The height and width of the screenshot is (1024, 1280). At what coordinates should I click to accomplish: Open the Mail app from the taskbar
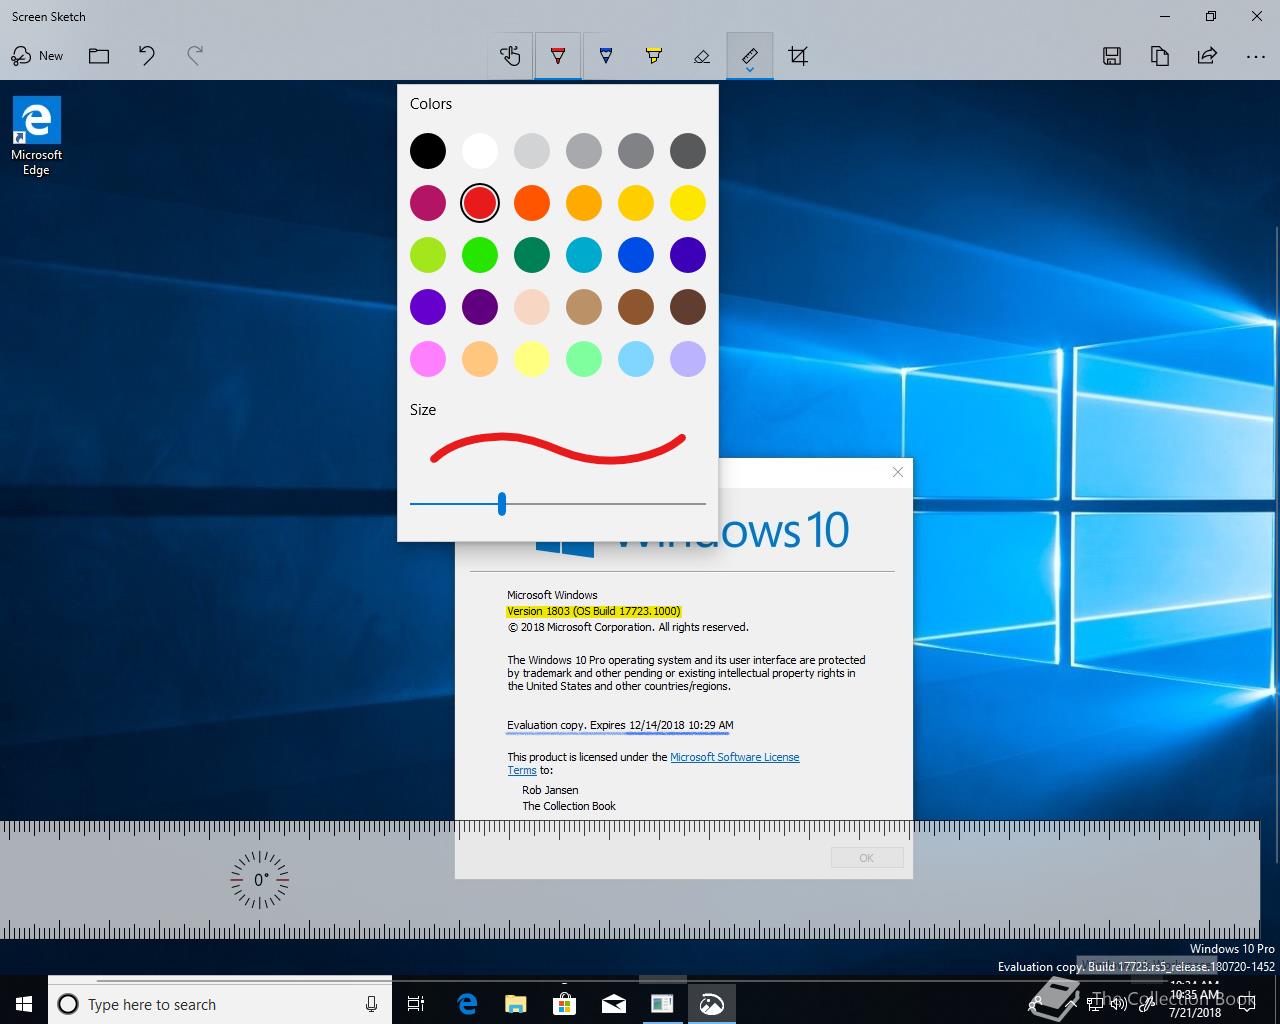[614, 1004]
